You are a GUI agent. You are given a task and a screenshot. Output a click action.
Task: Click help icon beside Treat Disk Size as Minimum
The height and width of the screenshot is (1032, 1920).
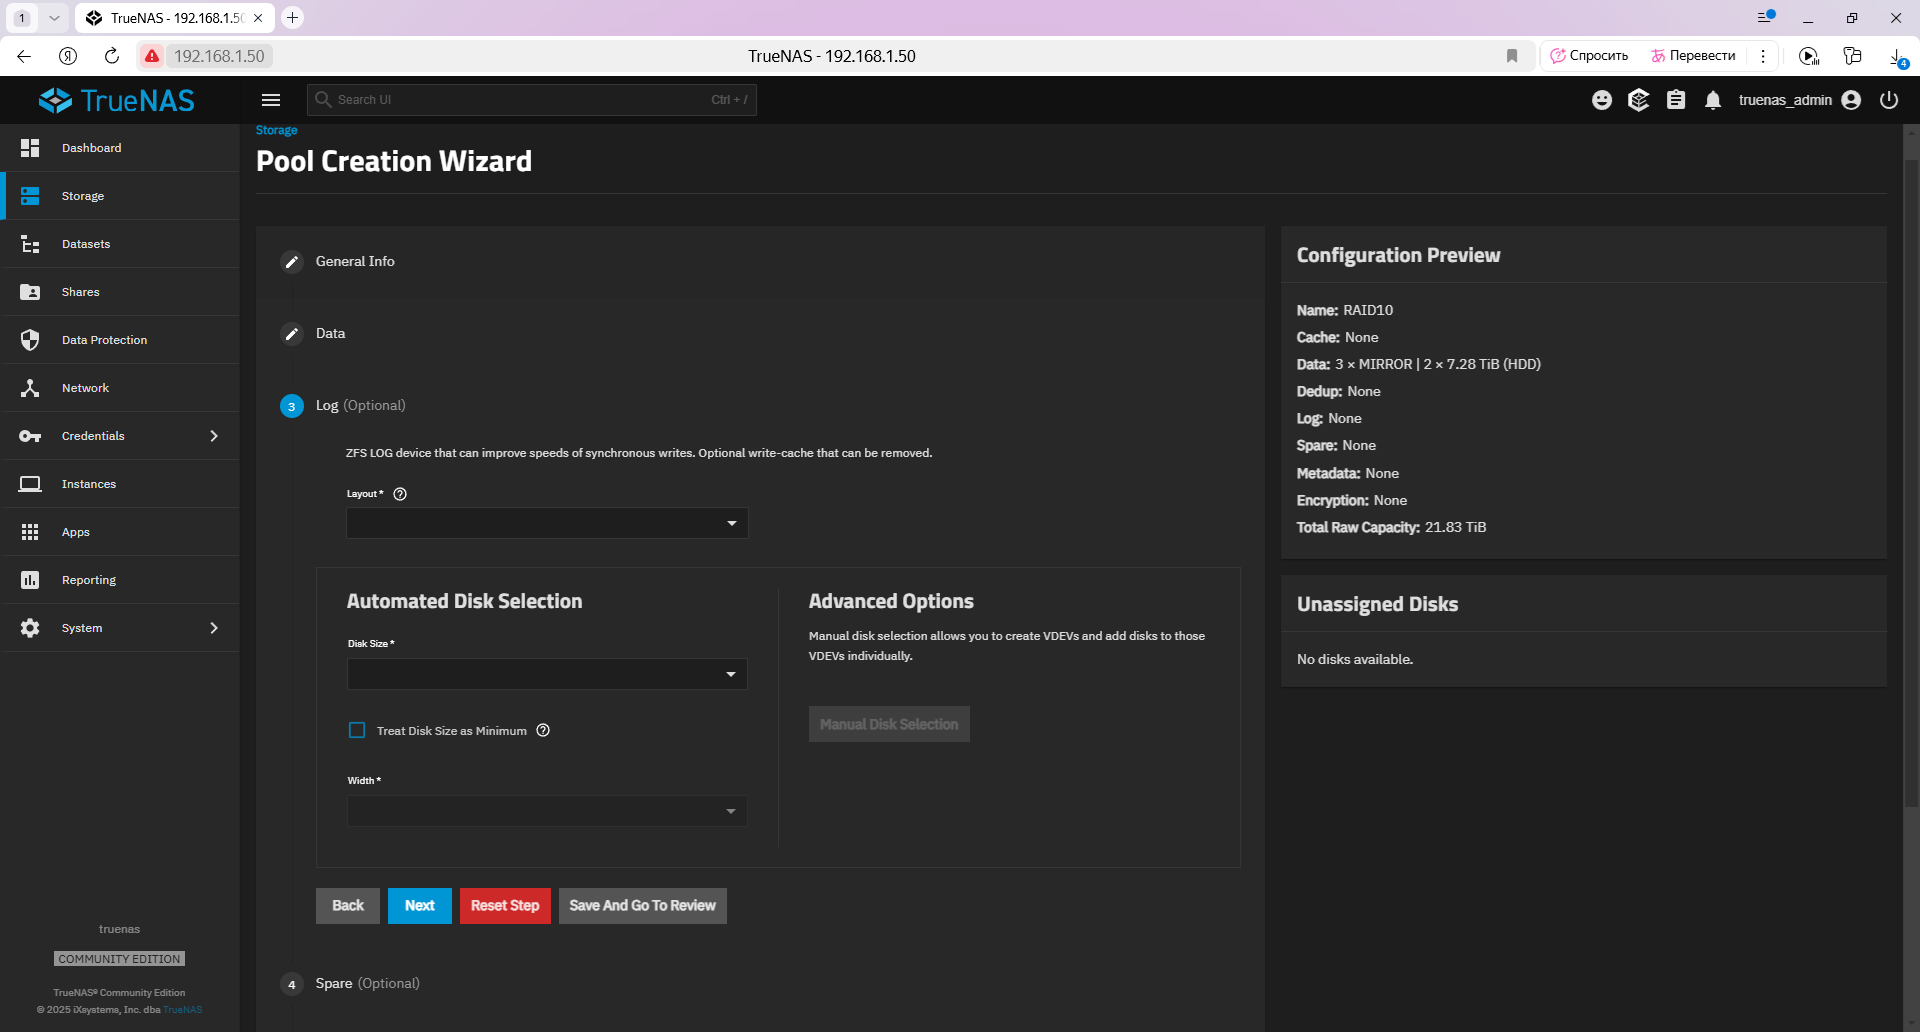(543, 730)
